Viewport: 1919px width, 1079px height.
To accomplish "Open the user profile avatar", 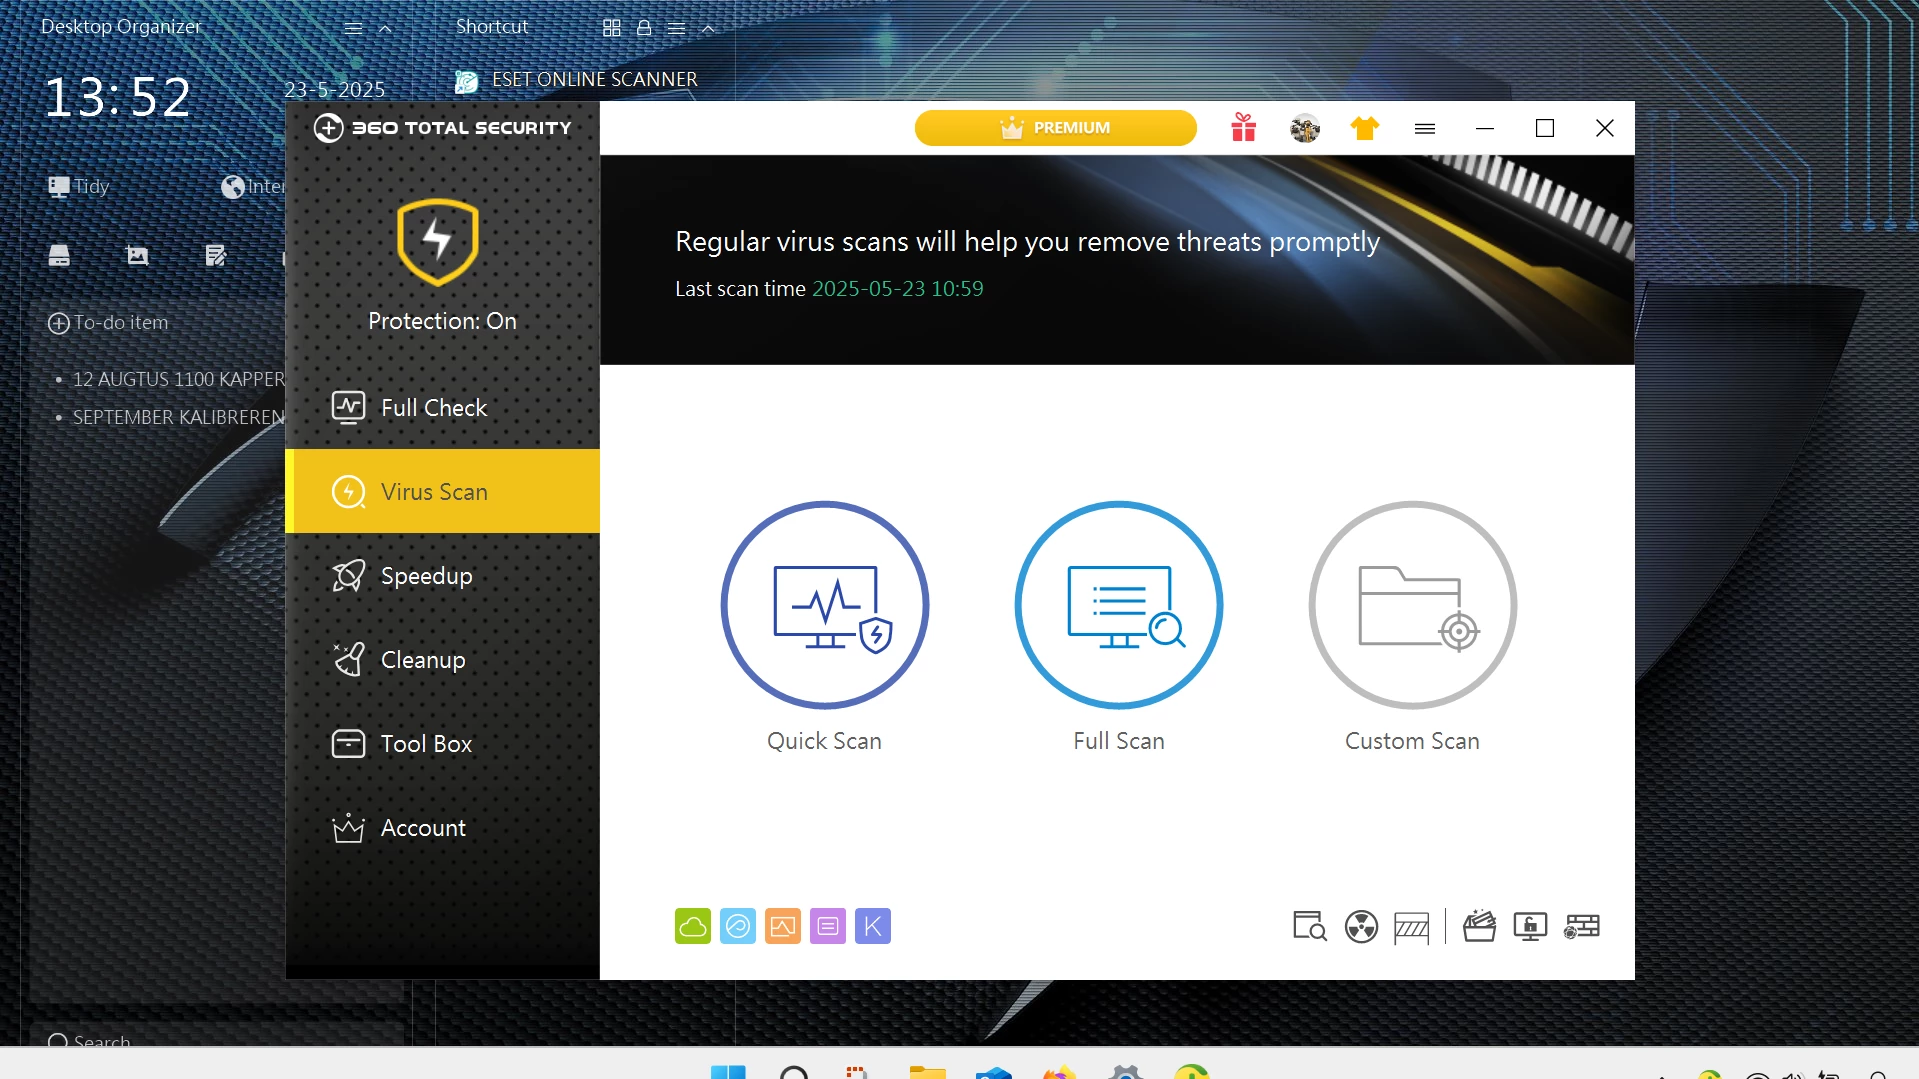I will (1305, 128).
